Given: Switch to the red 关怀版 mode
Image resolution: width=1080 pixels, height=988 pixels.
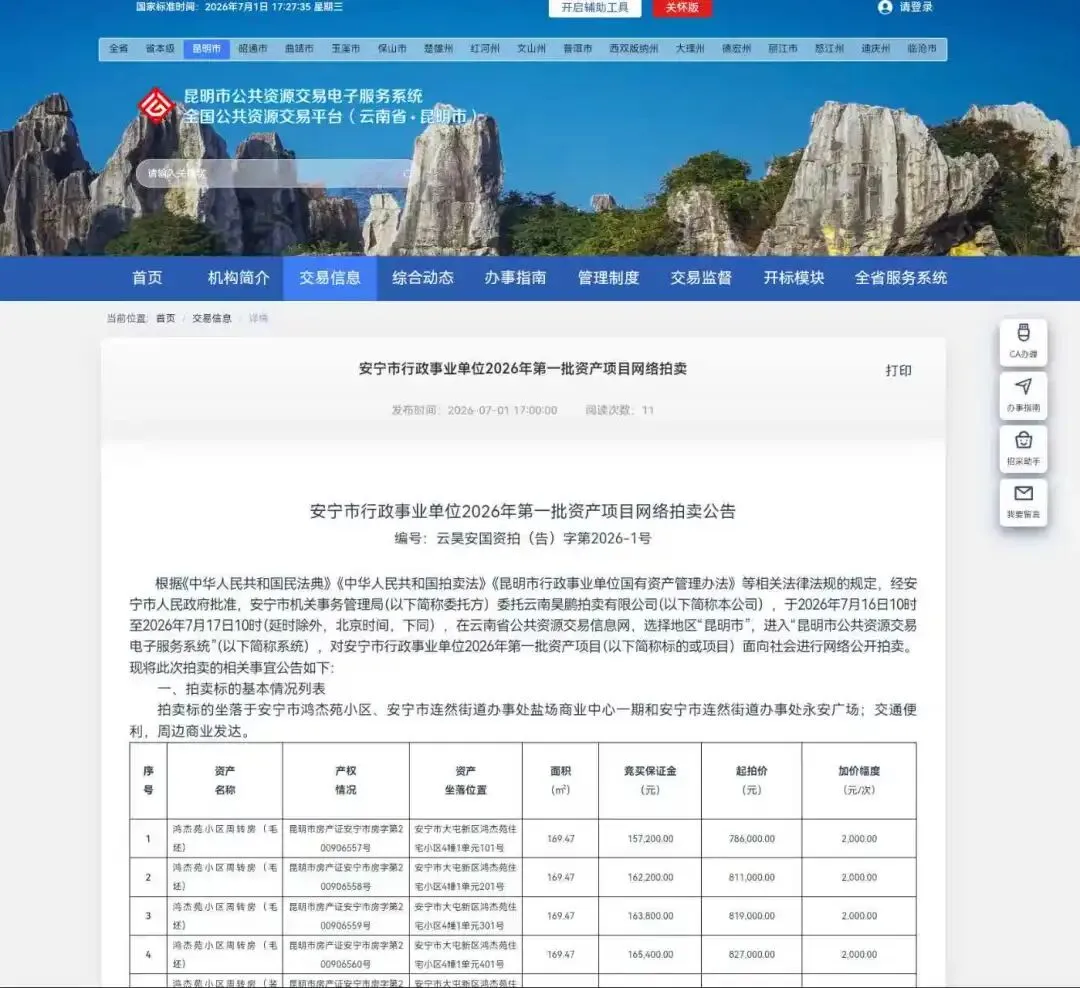Looking at the screenshot, I should click(x=682, y=8).
